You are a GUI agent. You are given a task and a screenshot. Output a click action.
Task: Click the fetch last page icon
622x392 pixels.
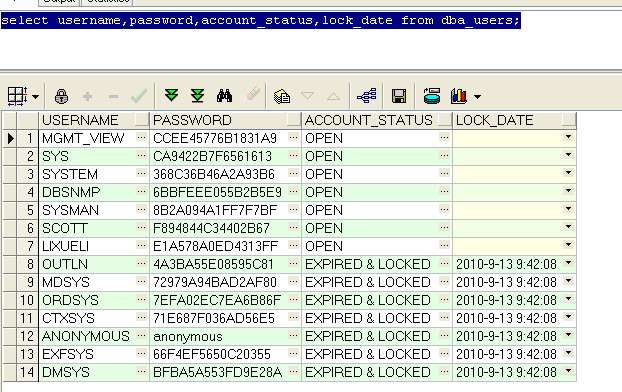click(197, 96)
